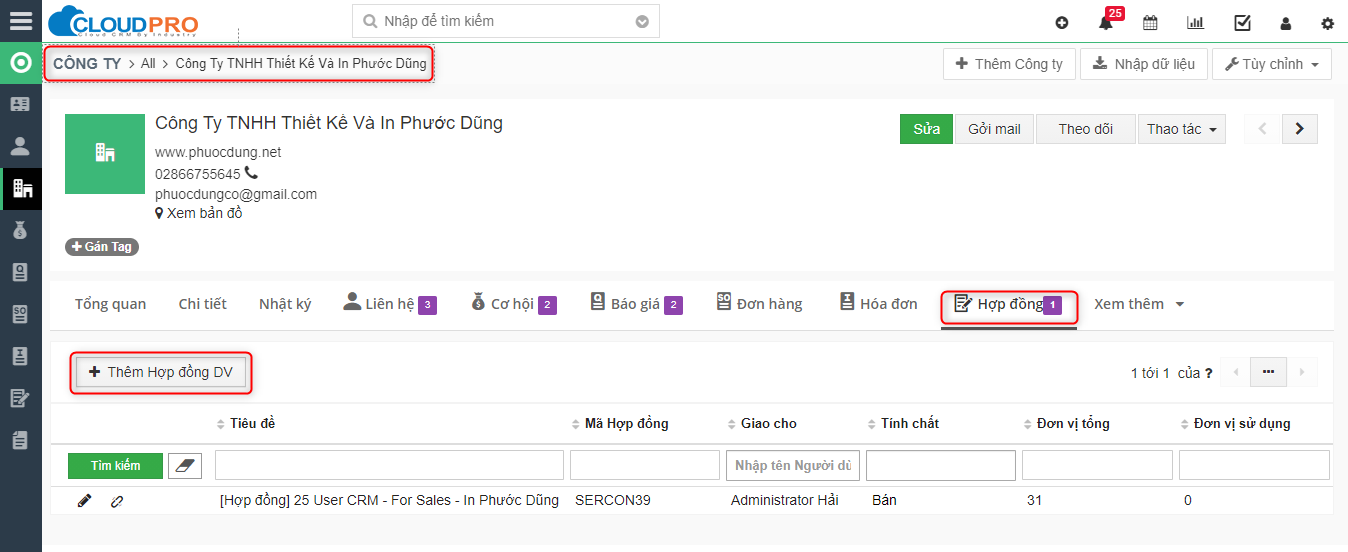Expand the Xem thêm tab menu

coord(1139,304)
